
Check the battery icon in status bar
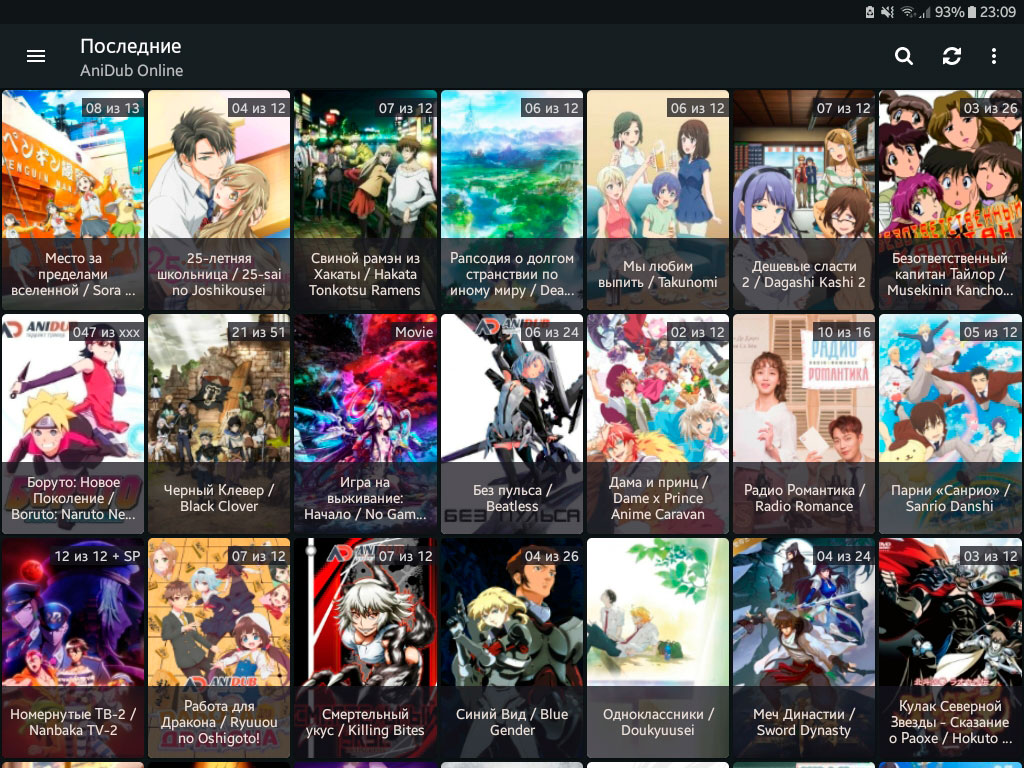972,12
